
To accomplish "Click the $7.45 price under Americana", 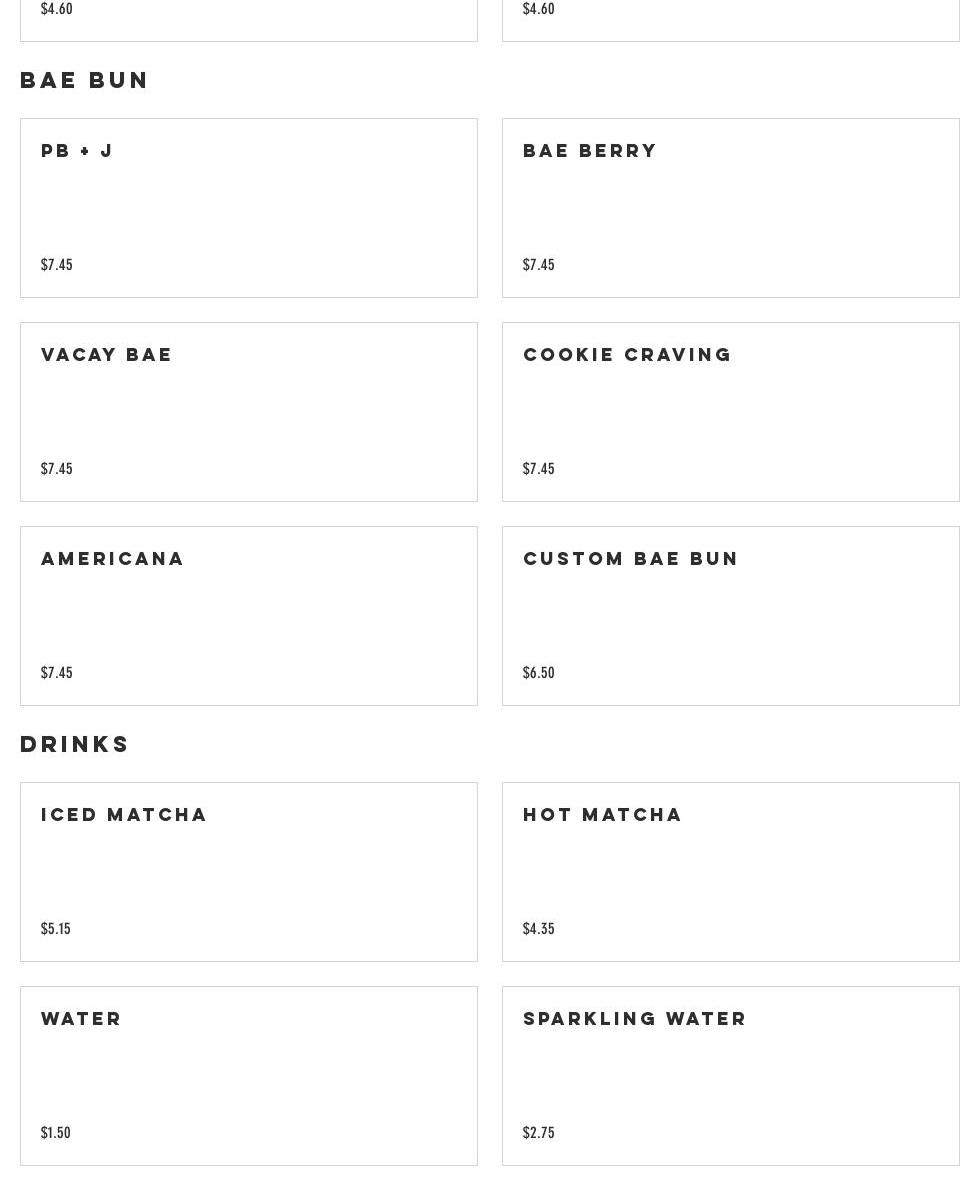I will (x=57, y=673).
